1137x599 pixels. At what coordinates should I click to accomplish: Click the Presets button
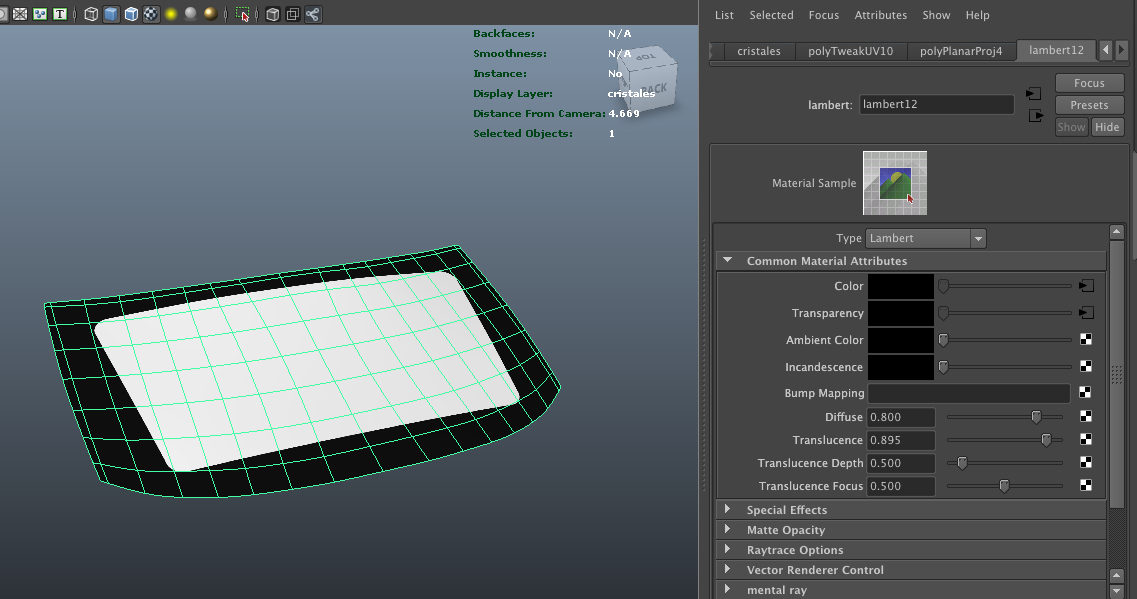click(1089, 105)
